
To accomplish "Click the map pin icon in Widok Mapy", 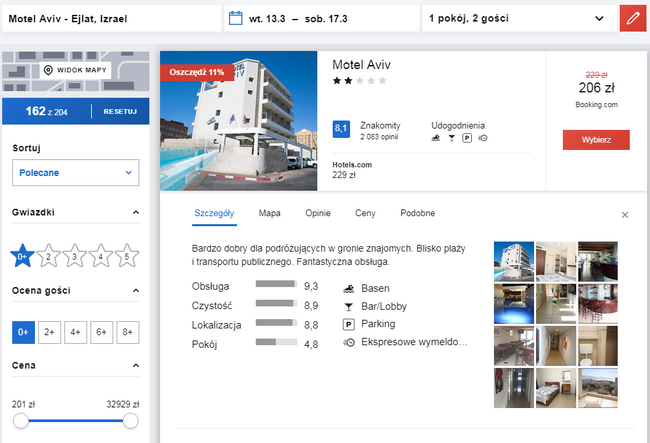I will click(x=48, y=70).
